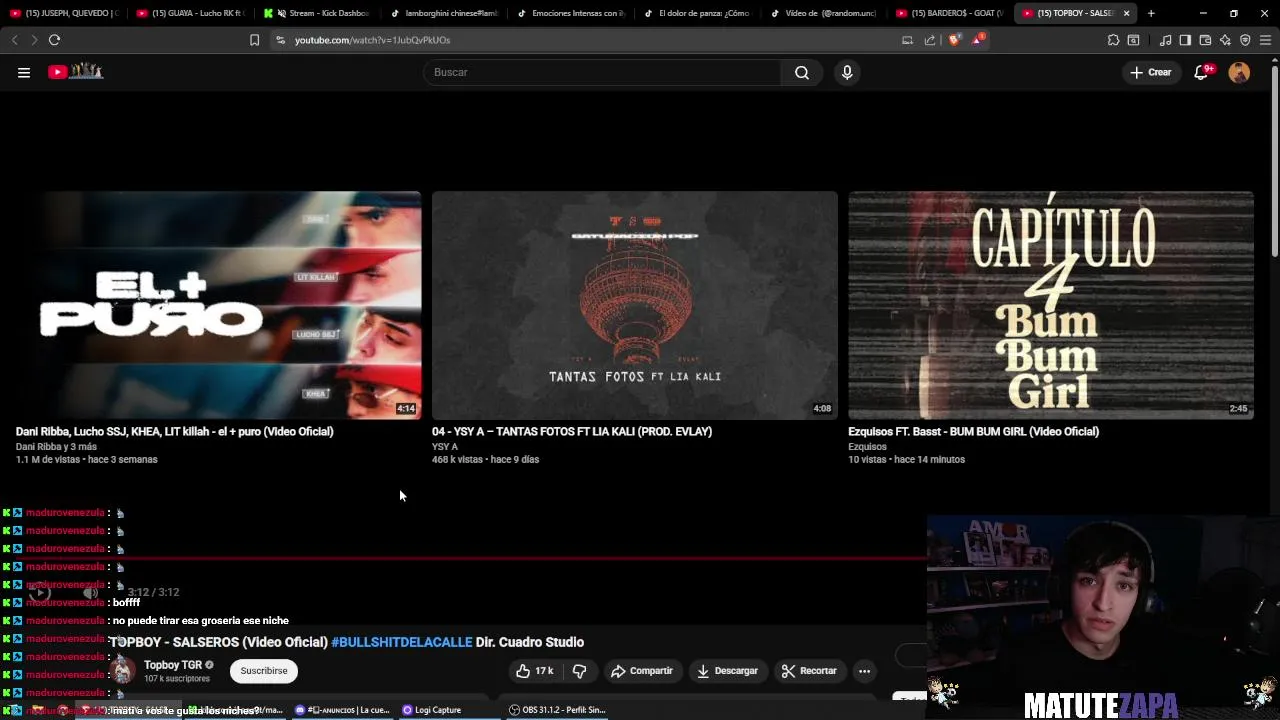The image size is (1280, 720).
Task: Toggle the browser sidebar panel icon
Action: 1185,40
